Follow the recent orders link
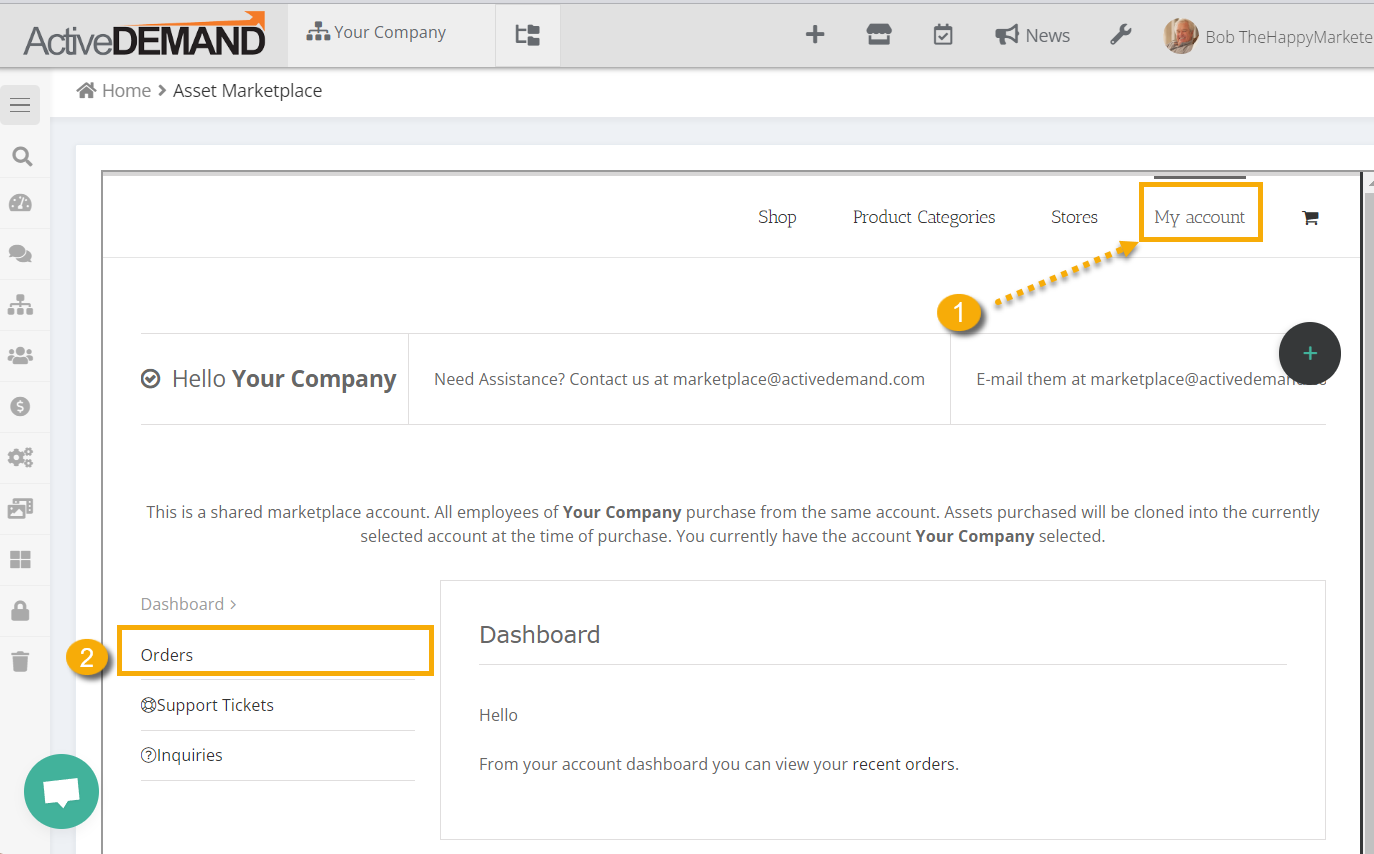This screenshot has width=1374, height=854. click(904, 764)
